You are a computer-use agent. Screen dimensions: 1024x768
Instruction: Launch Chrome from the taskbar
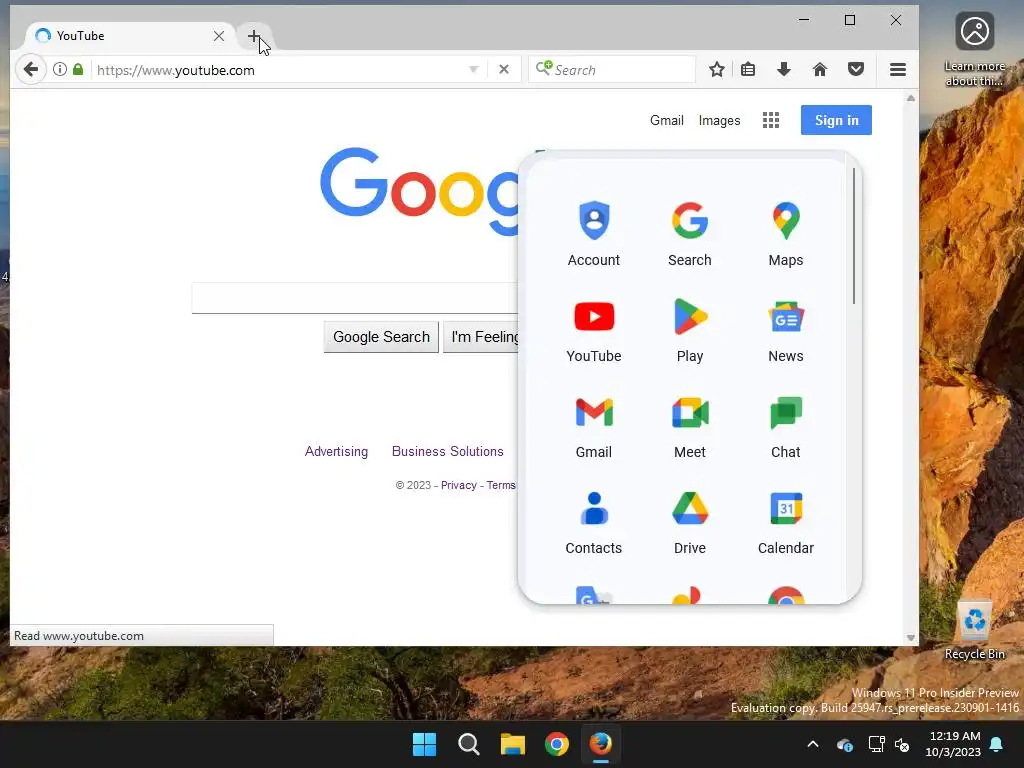click(556, 744)
